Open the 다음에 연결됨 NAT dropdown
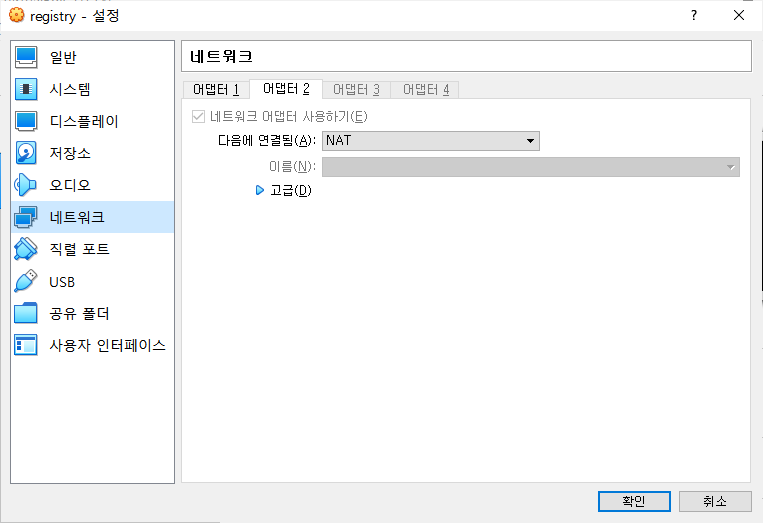Image resolution: width=763 pixels, height=523 pixels. tap(431, 141)
